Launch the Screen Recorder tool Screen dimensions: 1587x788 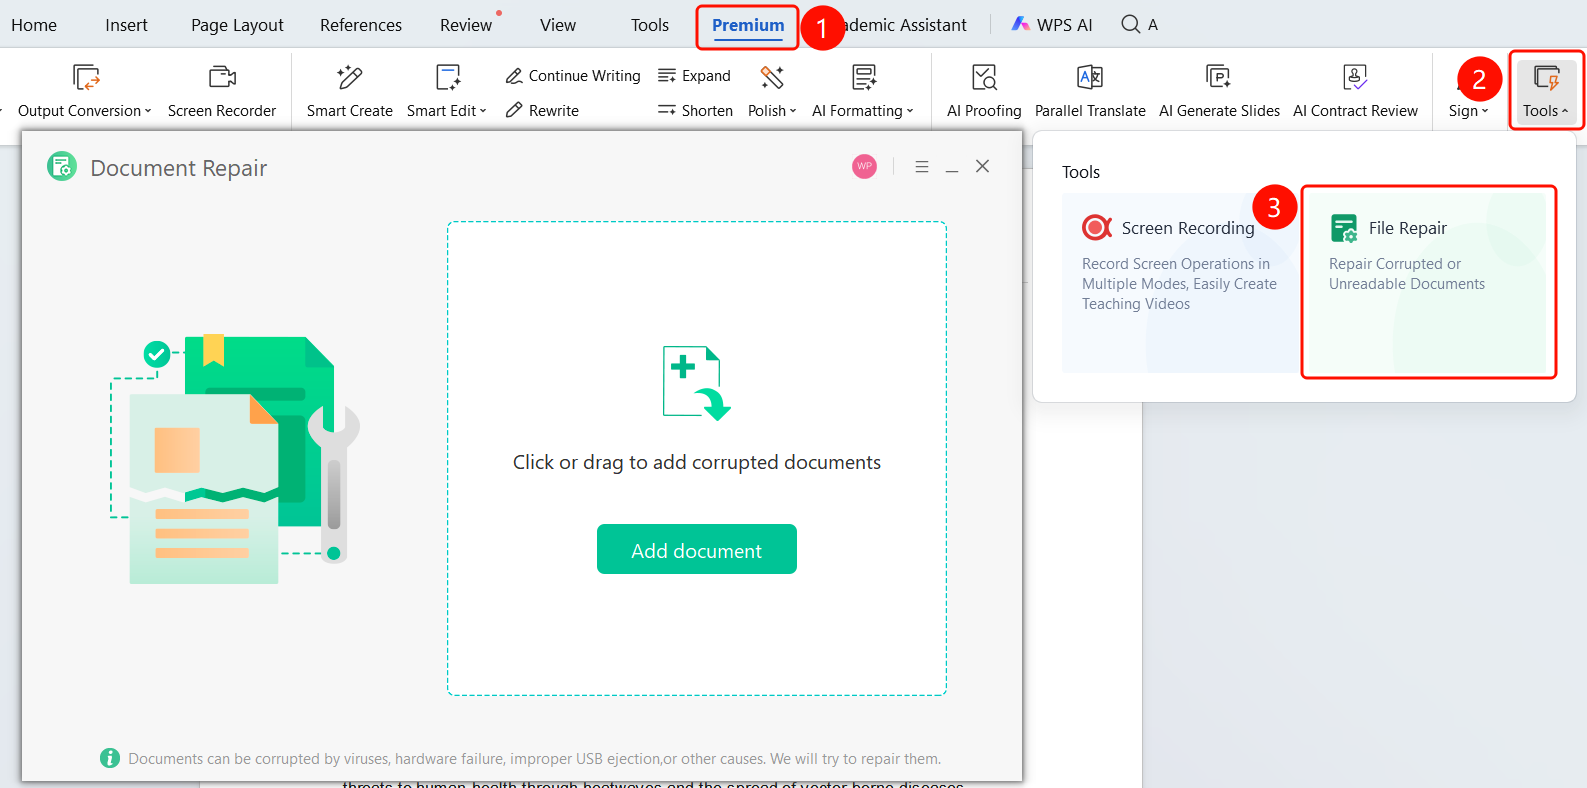(222, 91)
